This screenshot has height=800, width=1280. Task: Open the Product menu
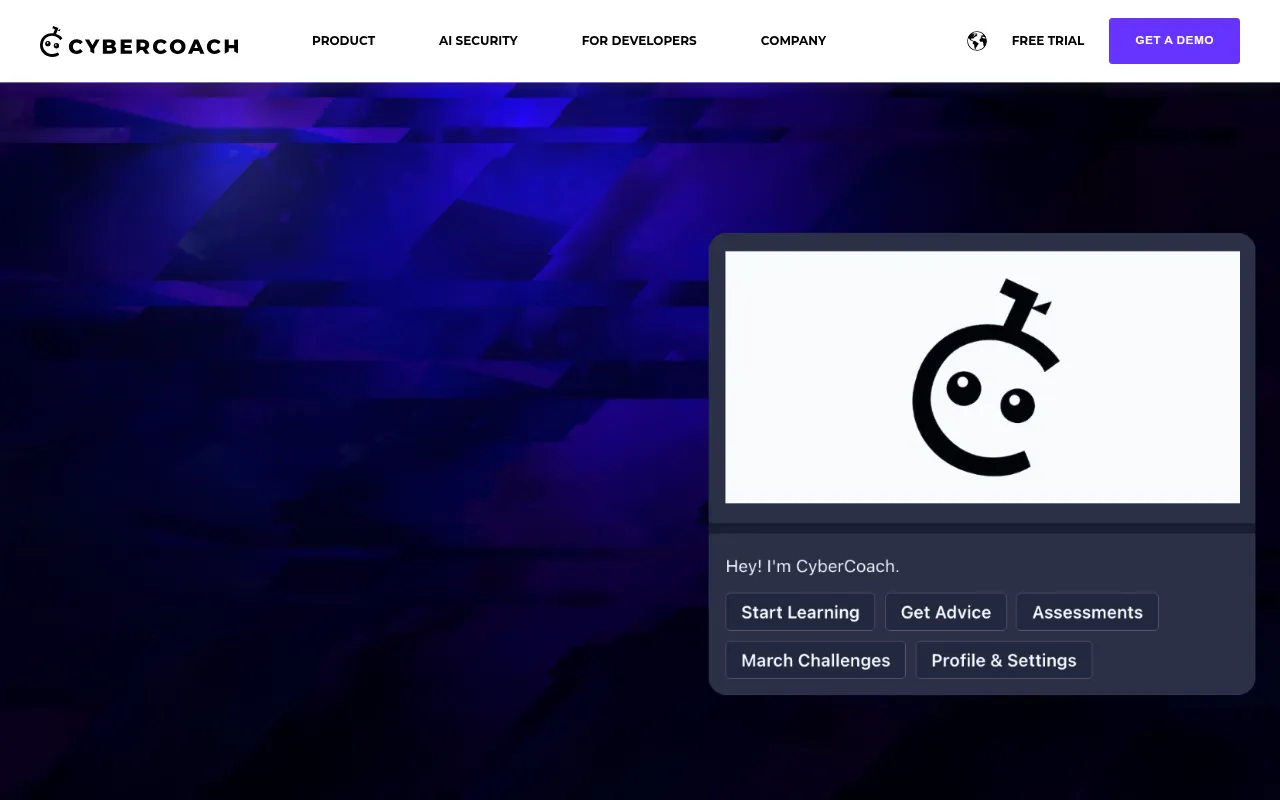[343, 41]
